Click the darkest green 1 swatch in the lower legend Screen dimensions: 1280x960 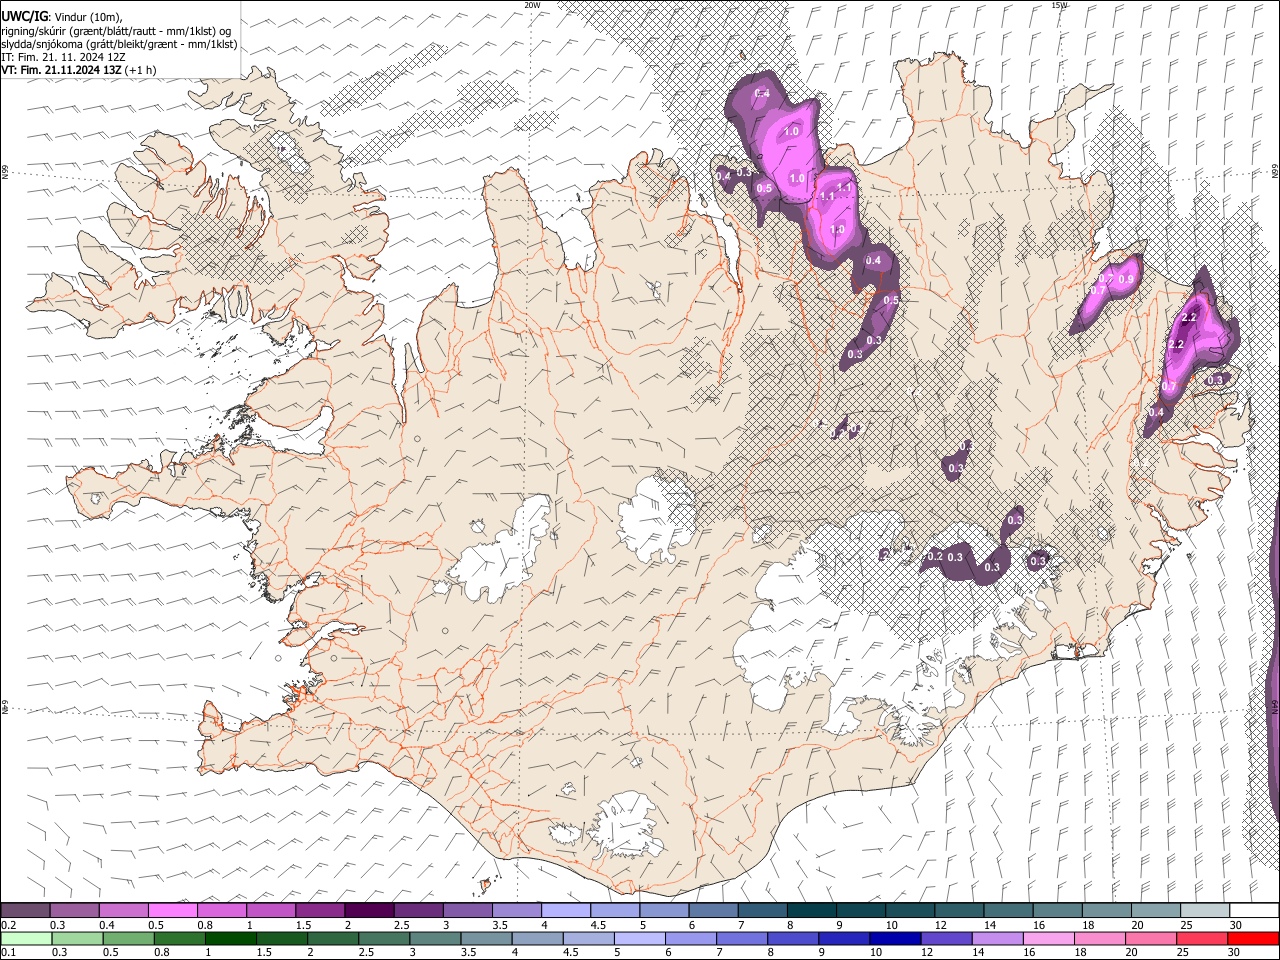[231, 939]
